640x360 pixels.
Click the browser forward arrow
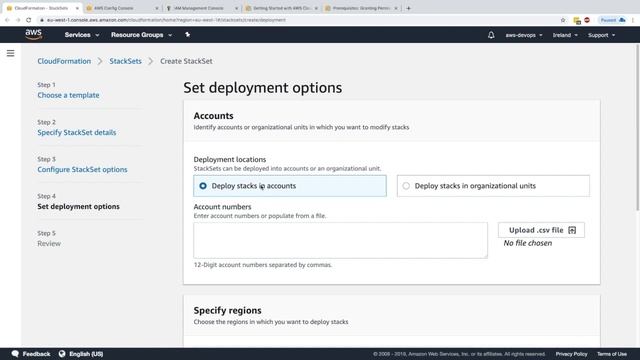click(18, 20)
